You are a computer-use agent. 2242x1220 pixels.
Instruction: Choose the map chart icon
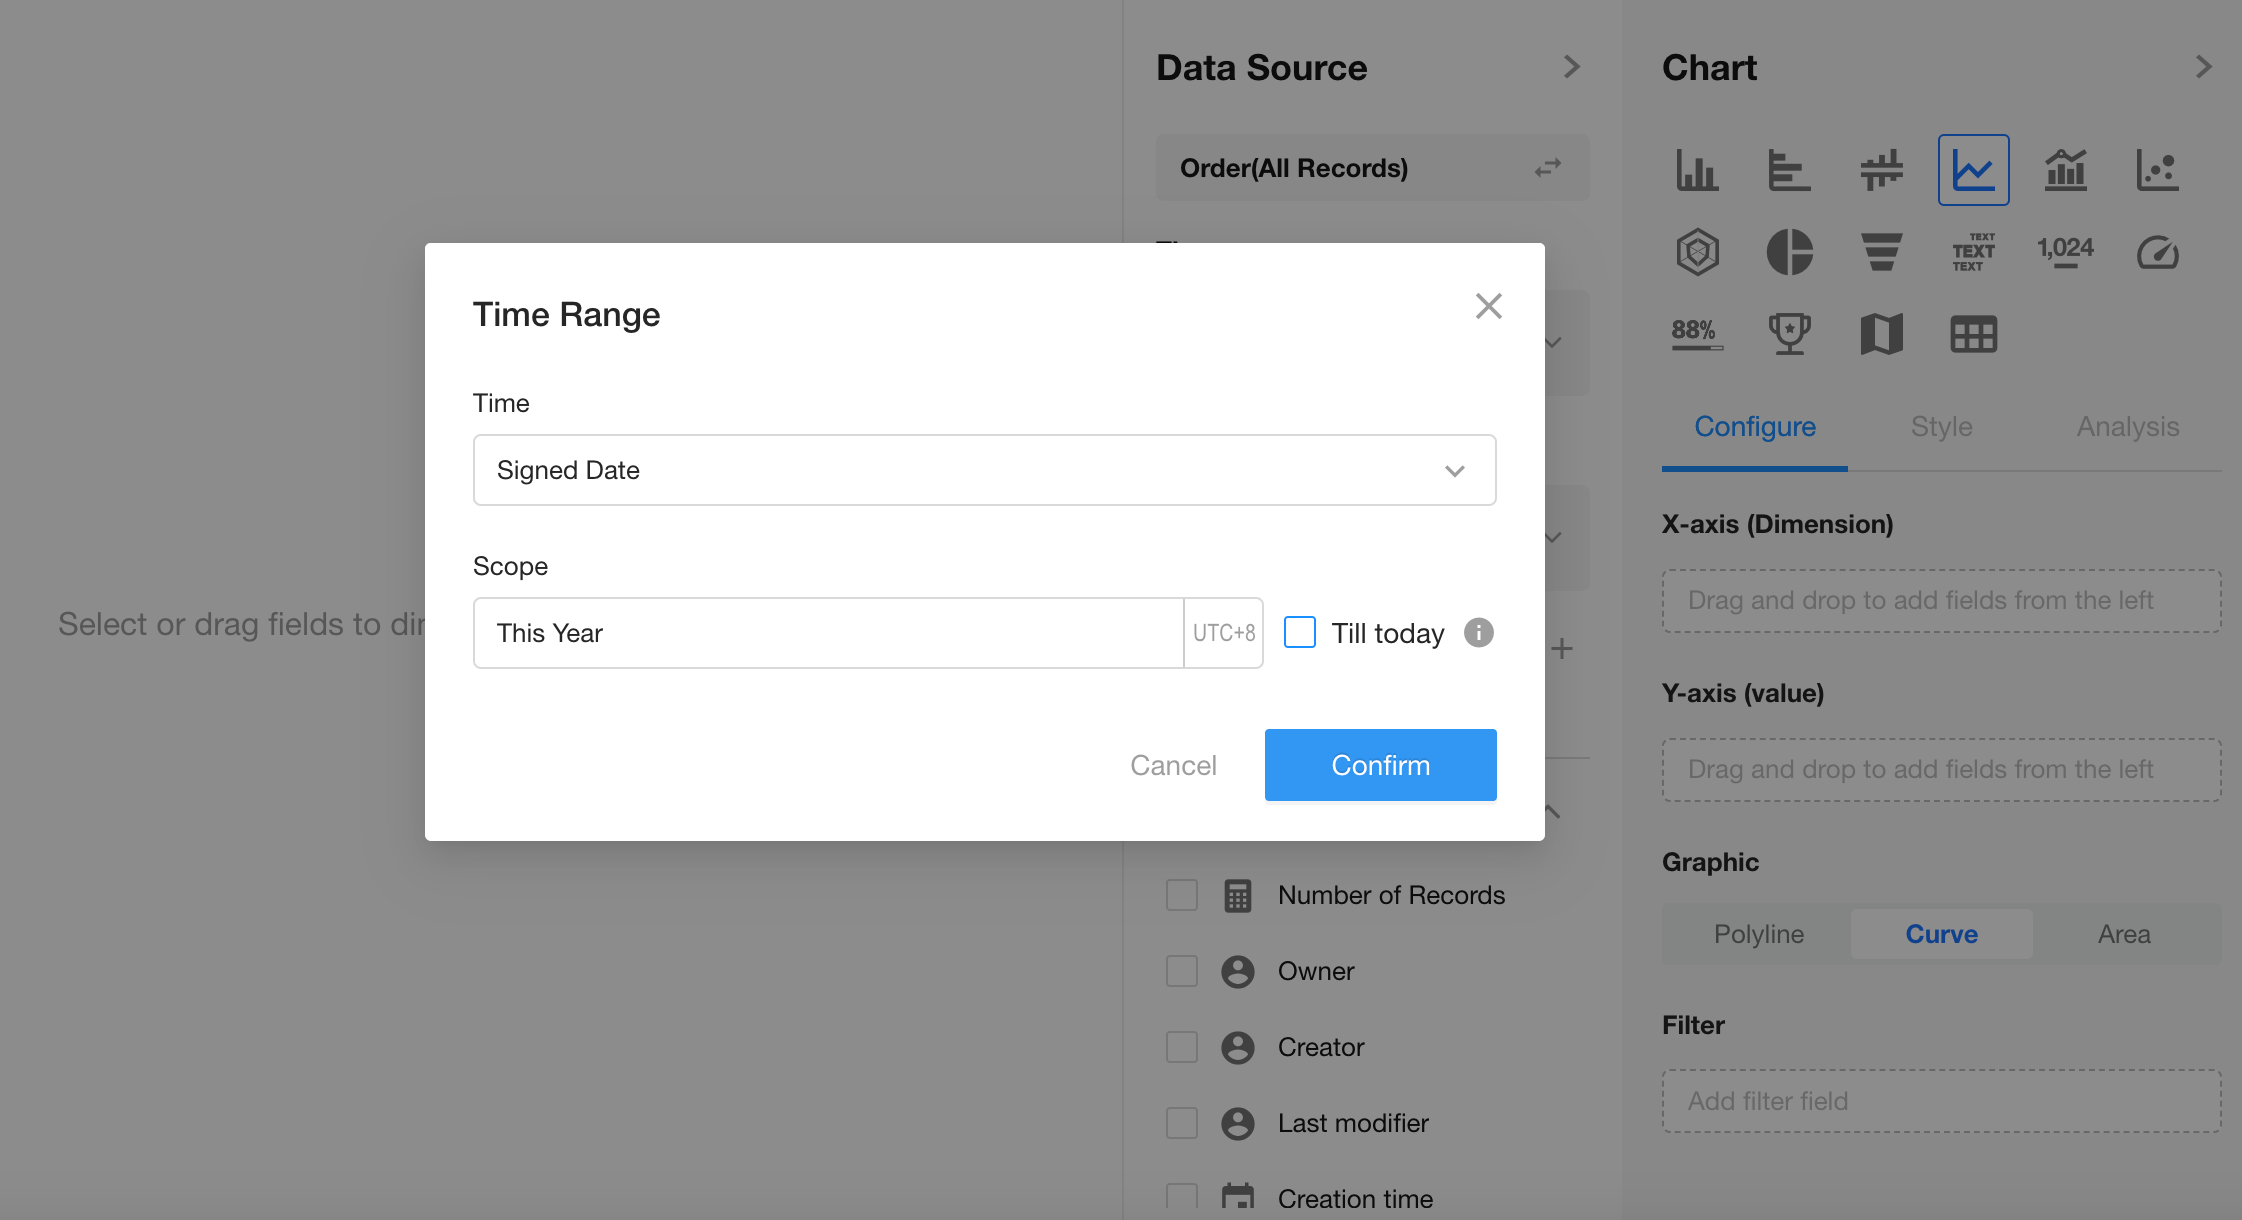(1881, 334)
